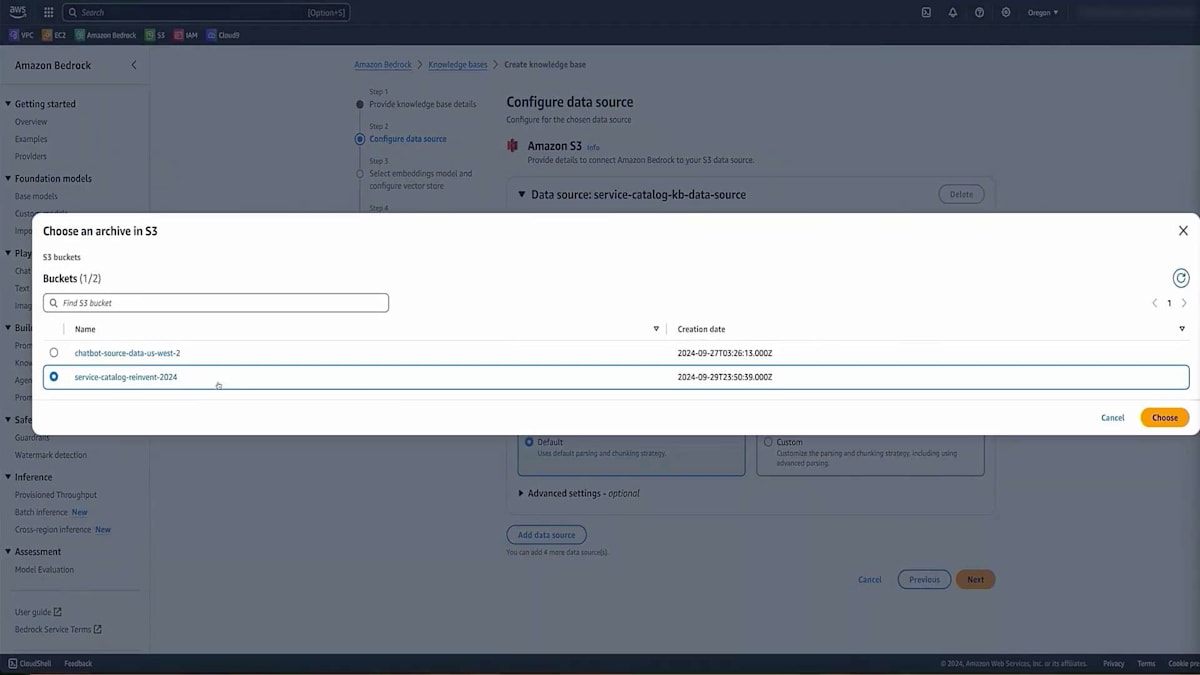Open the notifications bell

952,13
